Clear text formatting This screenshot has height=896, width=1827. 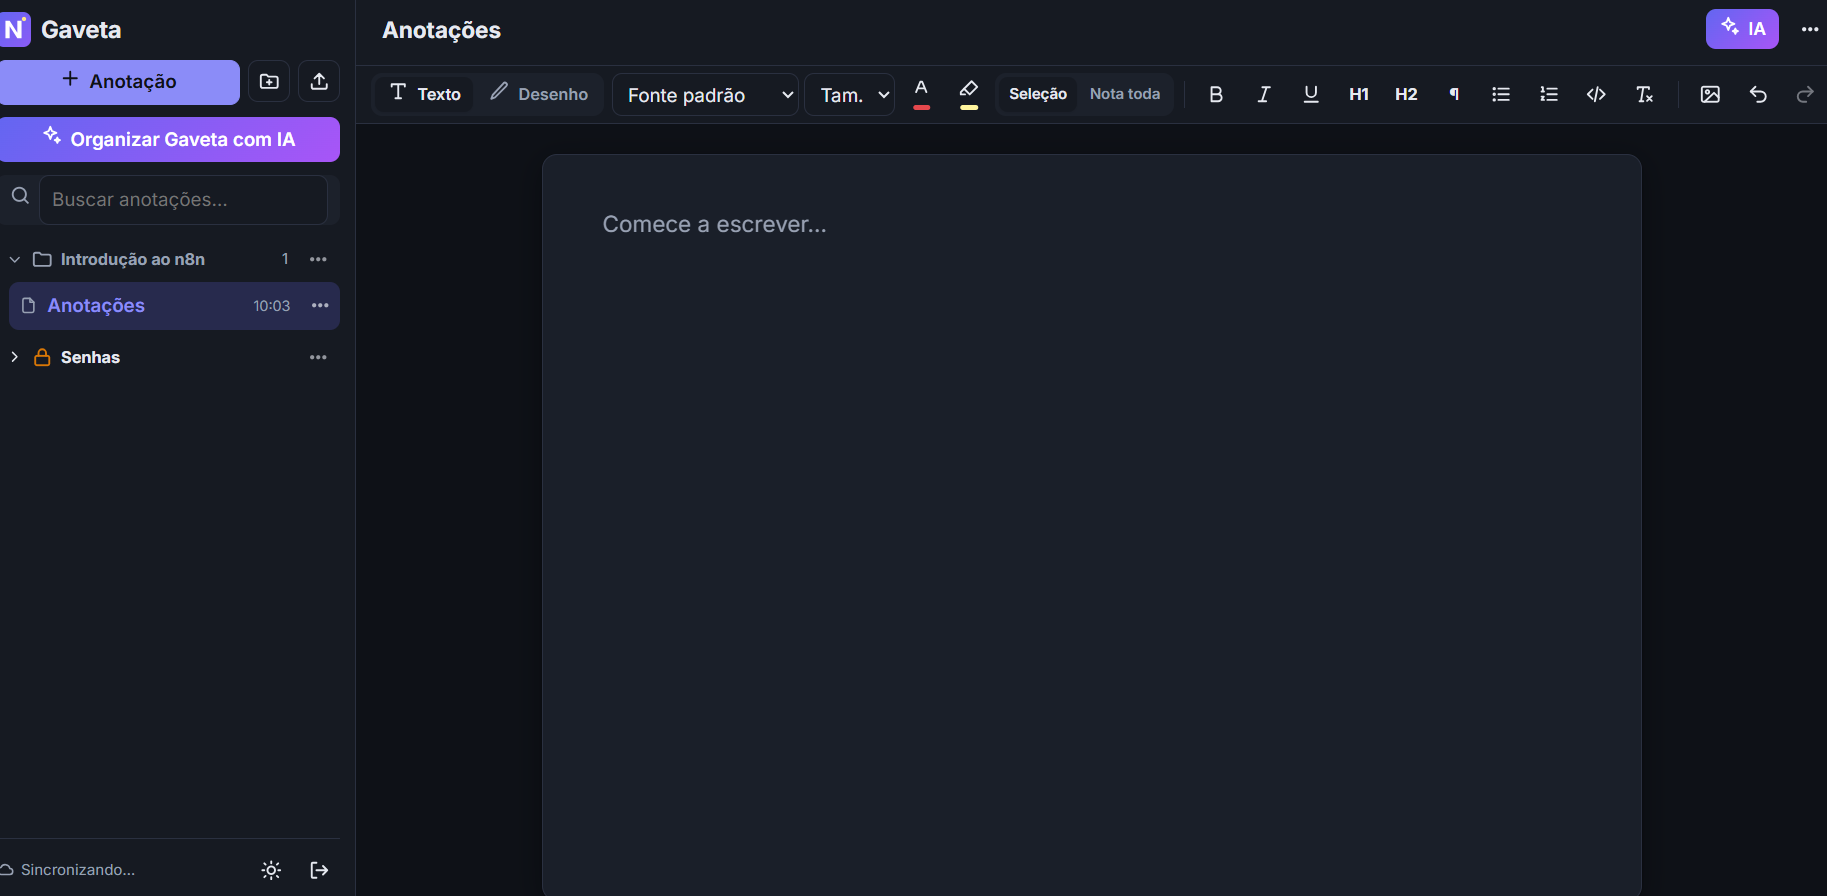tap(1644, 94)
